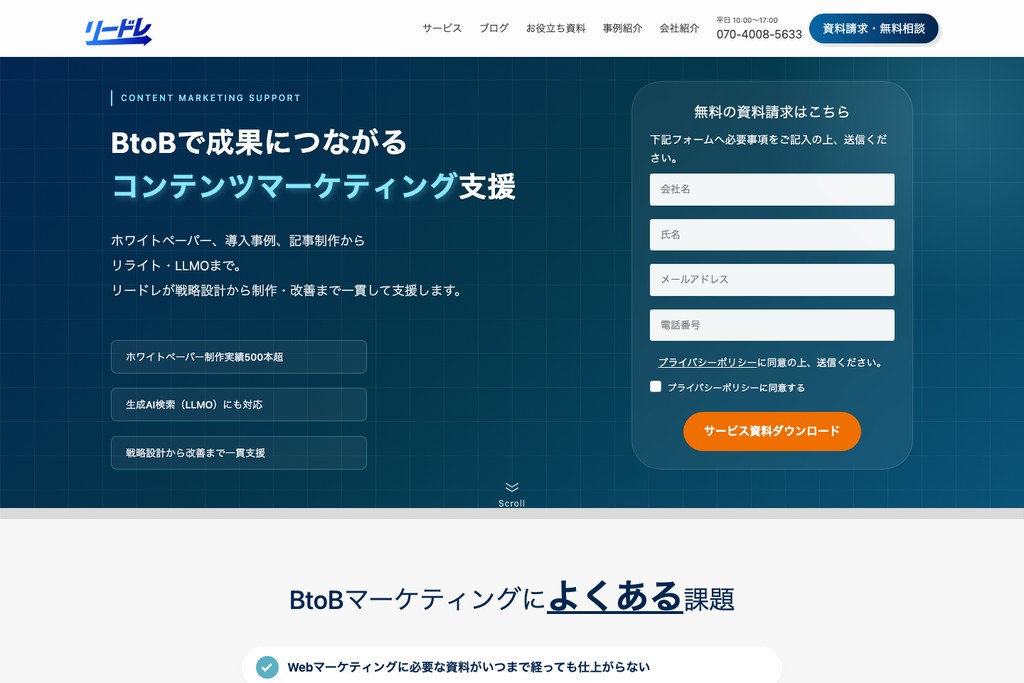The width and height of the screenshot is (1024, 683).
Task: Click the Webマーケティングに必要な資料 list item
Action: [512, 667]
